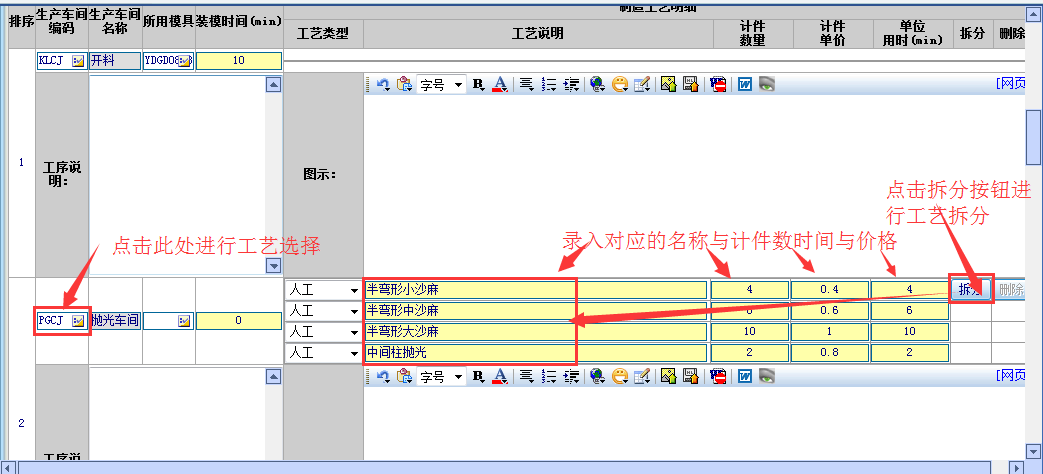This screenshot has height=474, width=1043.
Task: Click the undo icon in the first editor toolbar
Action: (382, 85)
